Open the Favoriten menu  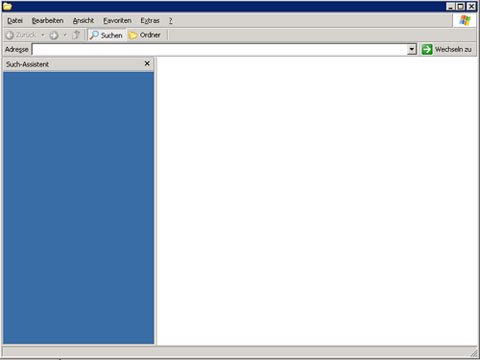[117, 21]
